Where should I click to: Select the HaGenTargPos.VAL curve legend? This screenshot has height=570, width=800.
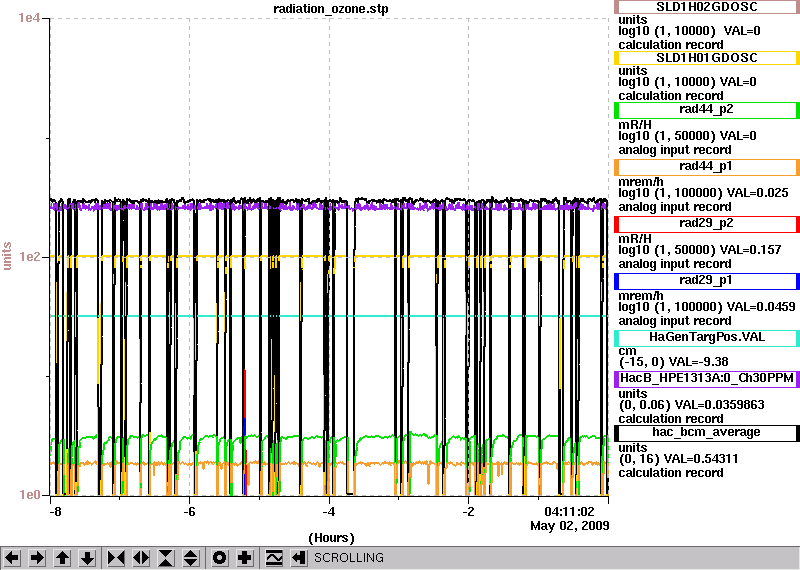(x=707, y=337)
